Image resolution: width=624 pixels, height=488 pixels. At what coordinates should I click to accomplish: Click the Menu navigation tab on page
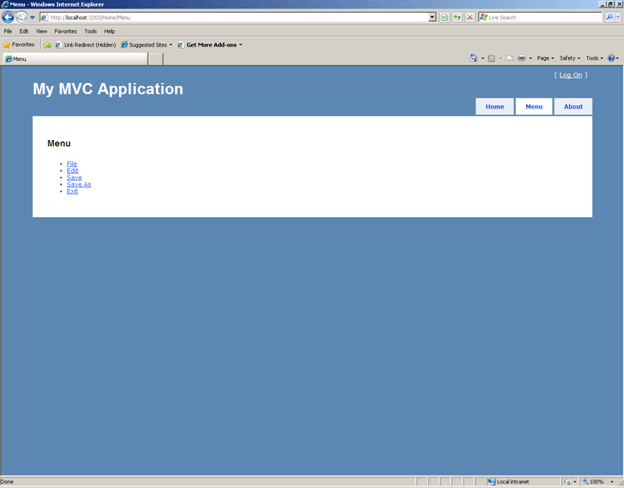tap(534, 107)
